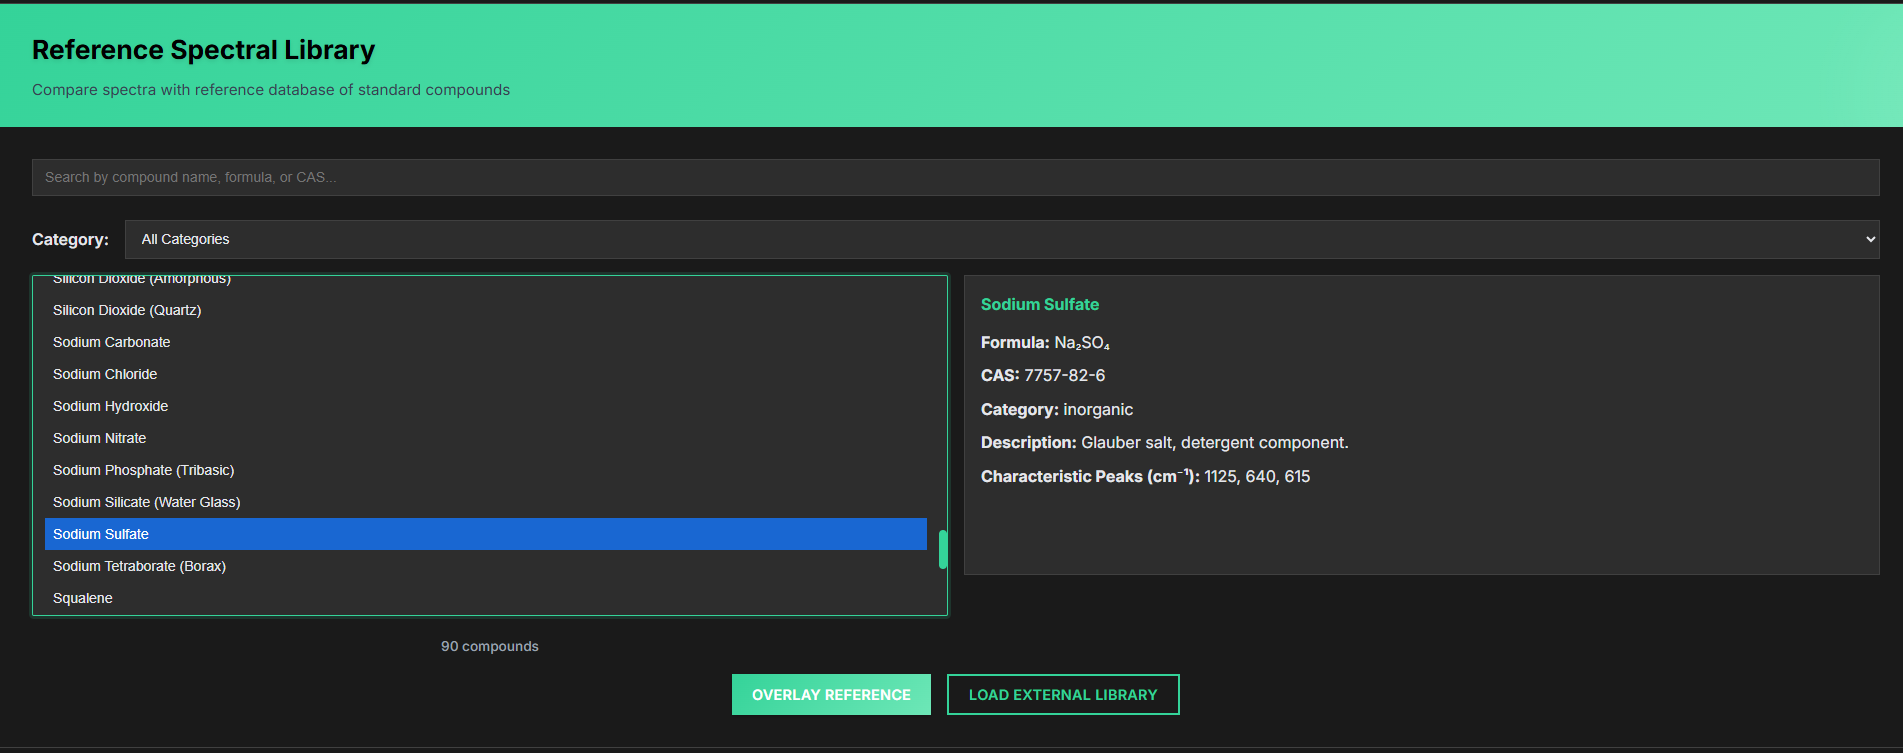Click the highlighted Sodium Sulfate row
The width and height of the screenshot is (1903, 753).
click(485, 534)
